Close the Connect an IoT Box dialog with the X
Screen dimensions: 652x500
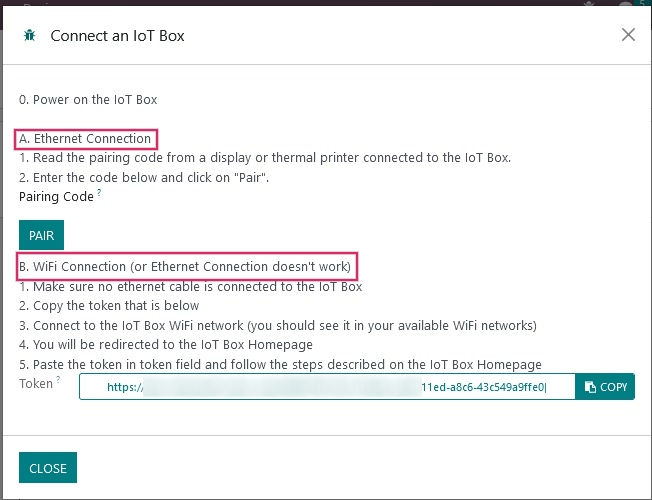click(x=628, y=35)
